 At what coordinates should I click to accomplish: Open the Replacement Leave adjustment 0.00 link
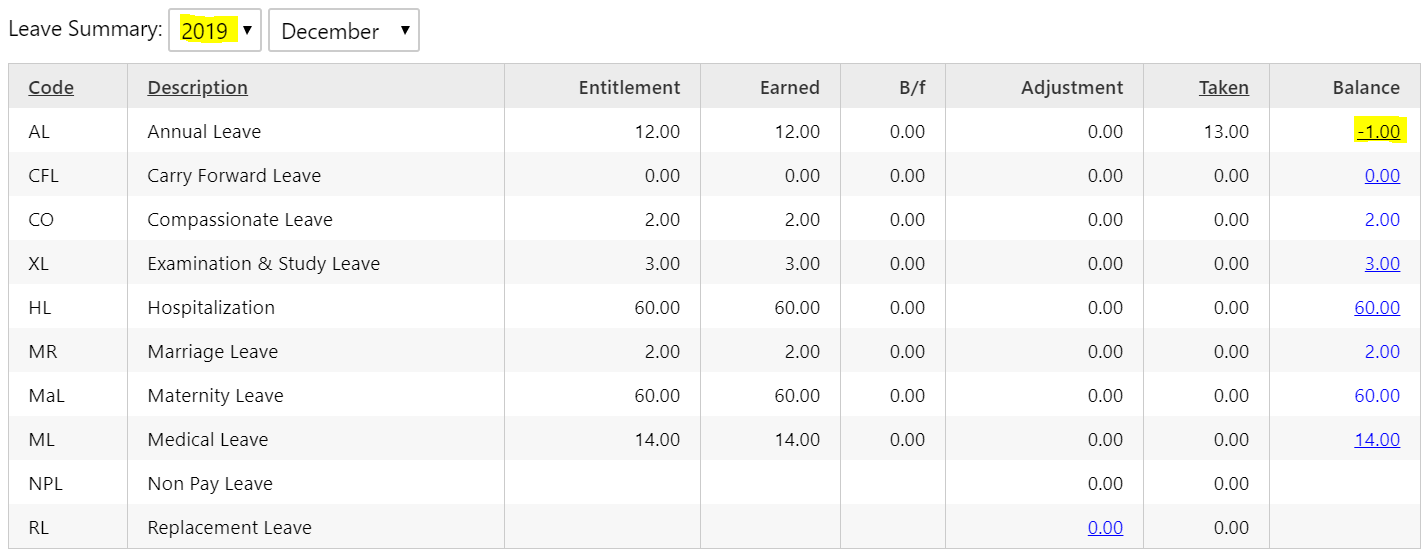[1105, 527]
